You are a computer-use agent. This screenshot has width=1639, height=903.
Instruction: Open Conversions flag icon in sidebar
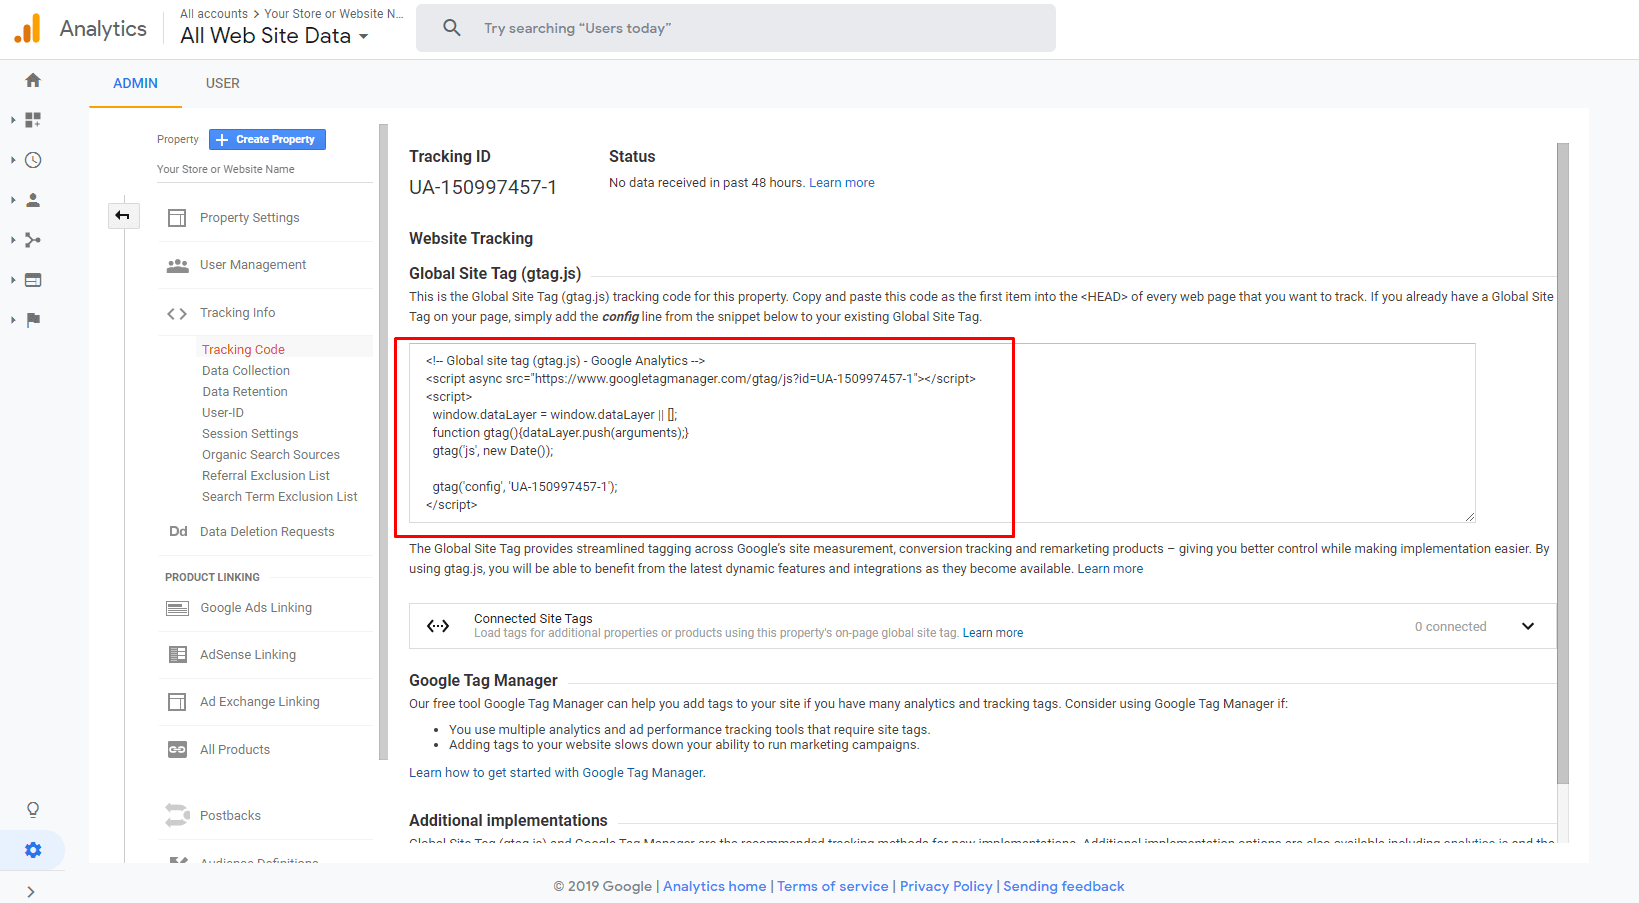coord(33,320)
